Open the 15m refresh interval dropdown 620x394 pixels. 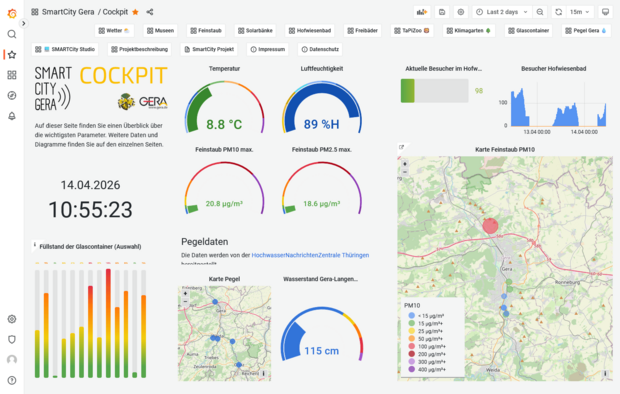click(x=580, y=12)
